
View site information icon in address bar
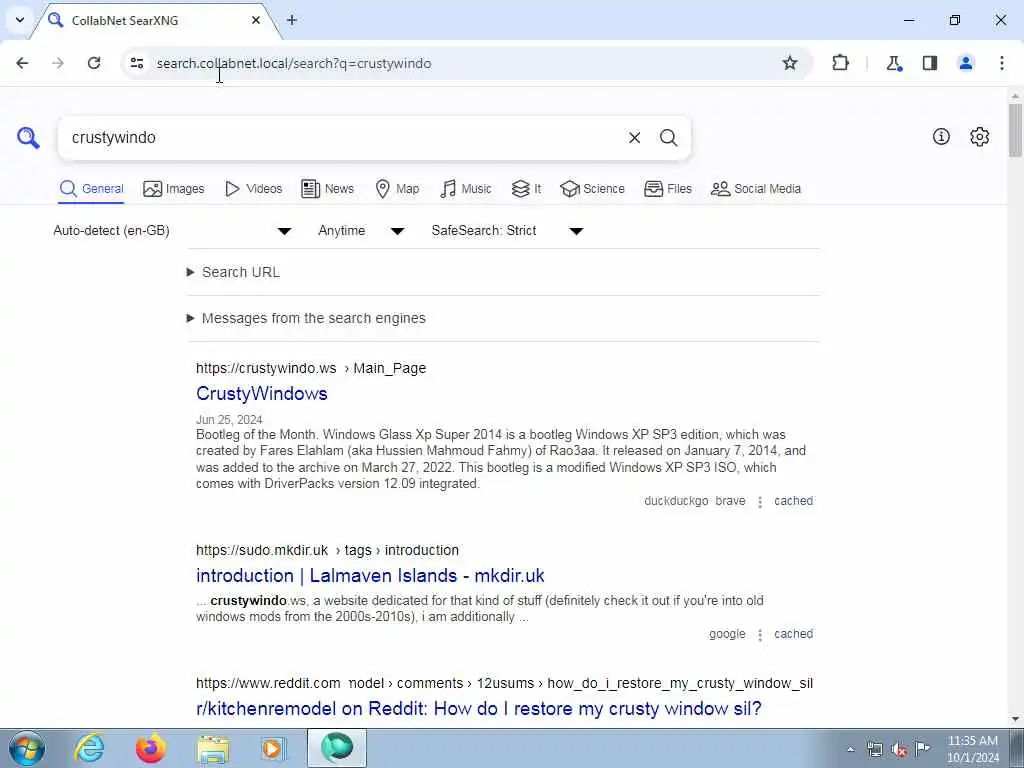tap(136, 63)
